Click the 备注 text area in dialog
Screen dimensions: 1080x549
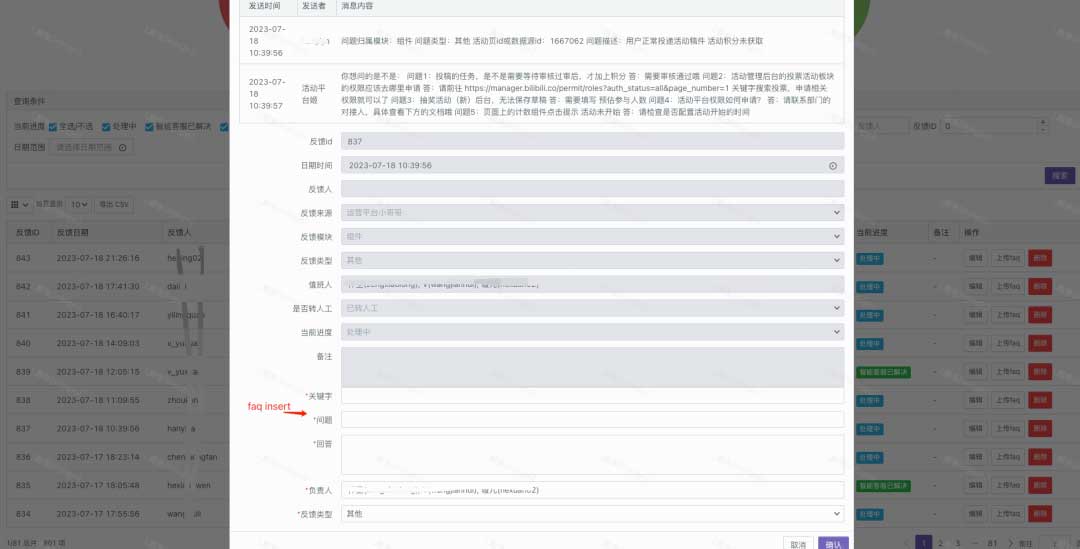coord(592,367)
